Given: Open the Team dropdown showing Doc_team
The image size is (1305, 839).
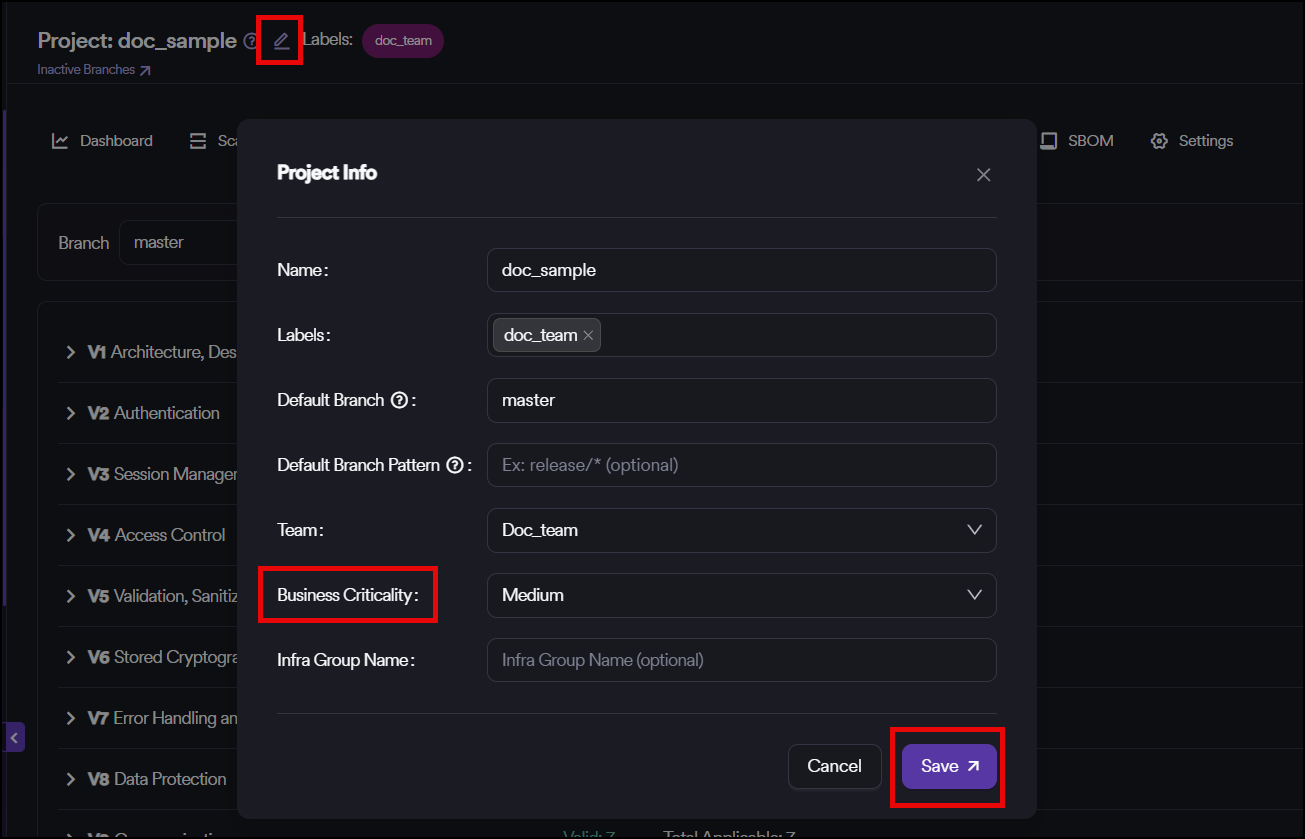Looking at the screenshot, I should click(x=741, y=530).
